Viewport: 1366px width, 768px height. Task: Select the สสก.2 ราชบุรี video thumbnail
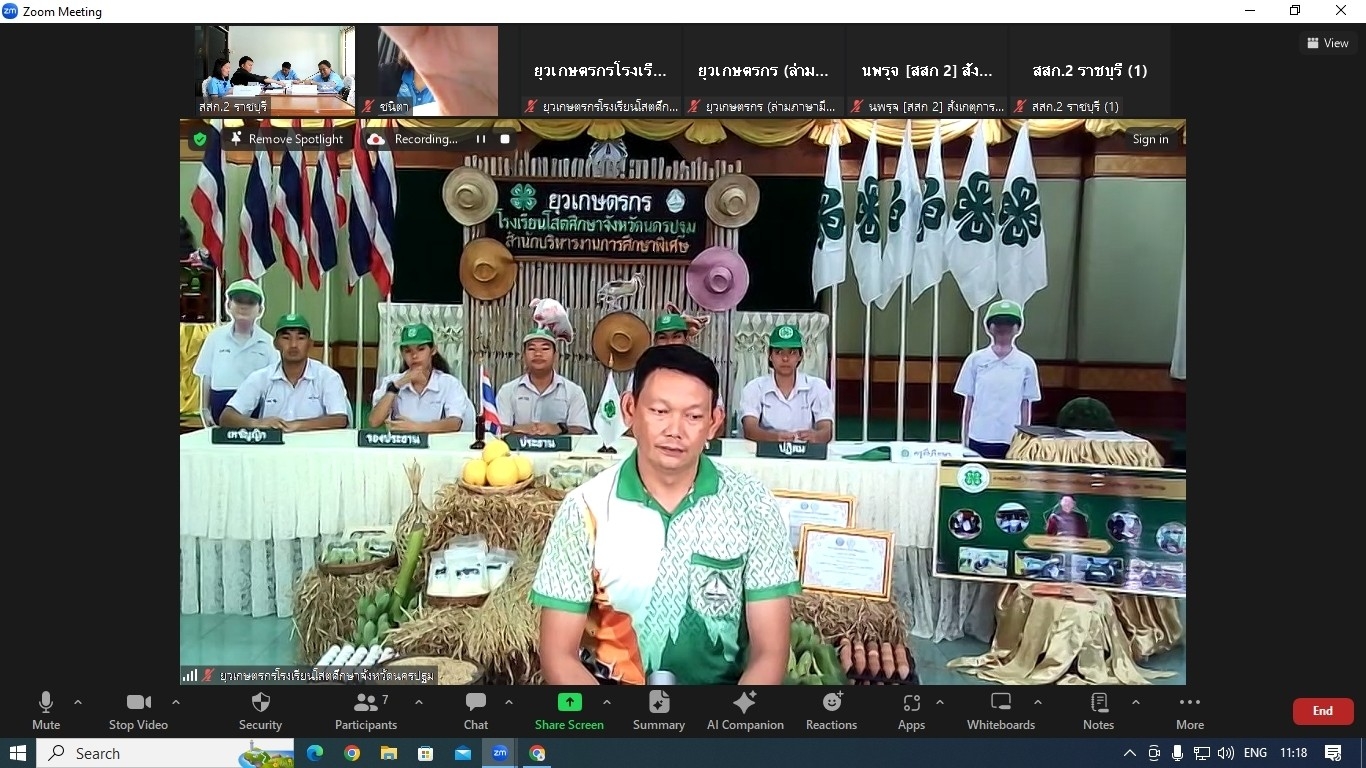click(275, 70)
